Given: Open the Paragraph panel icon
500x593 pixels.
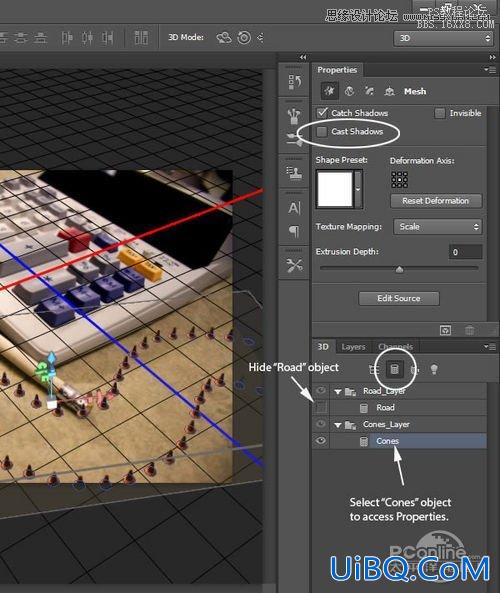Looking at the screenshot, I should [x=294, y=230].
